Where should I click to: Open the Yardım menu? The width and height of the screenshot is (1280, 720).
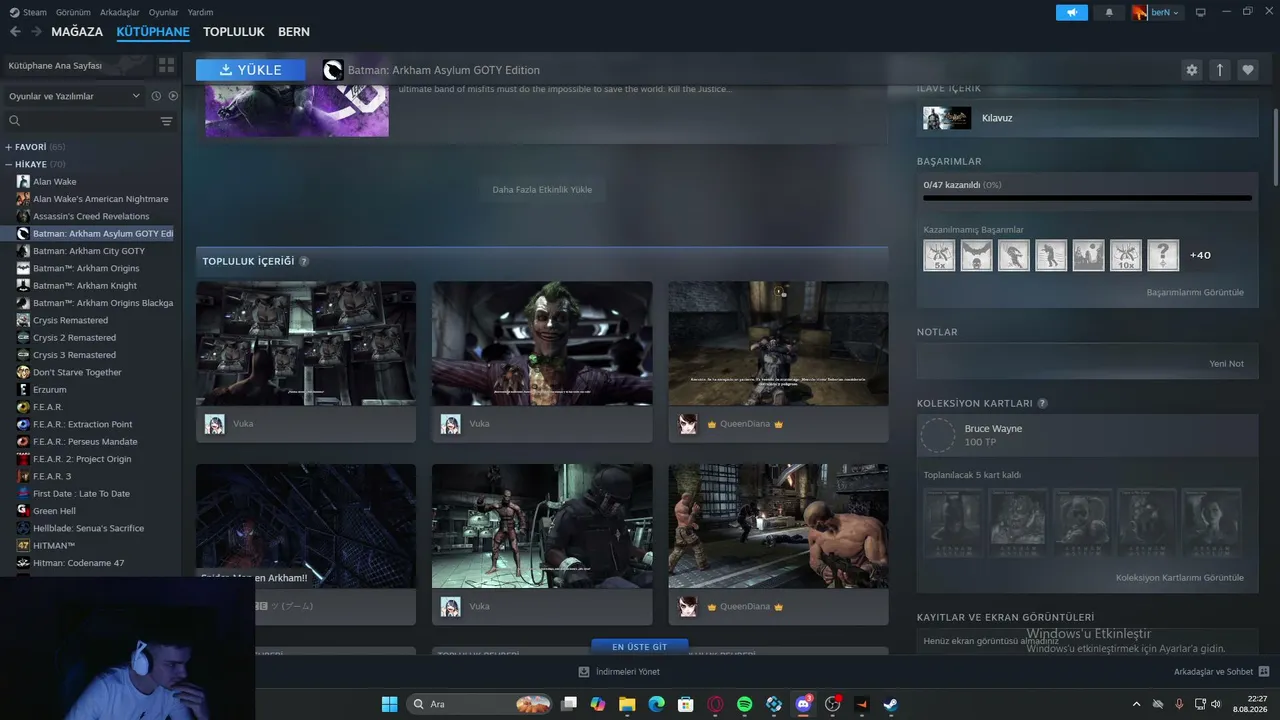point(200,12)
